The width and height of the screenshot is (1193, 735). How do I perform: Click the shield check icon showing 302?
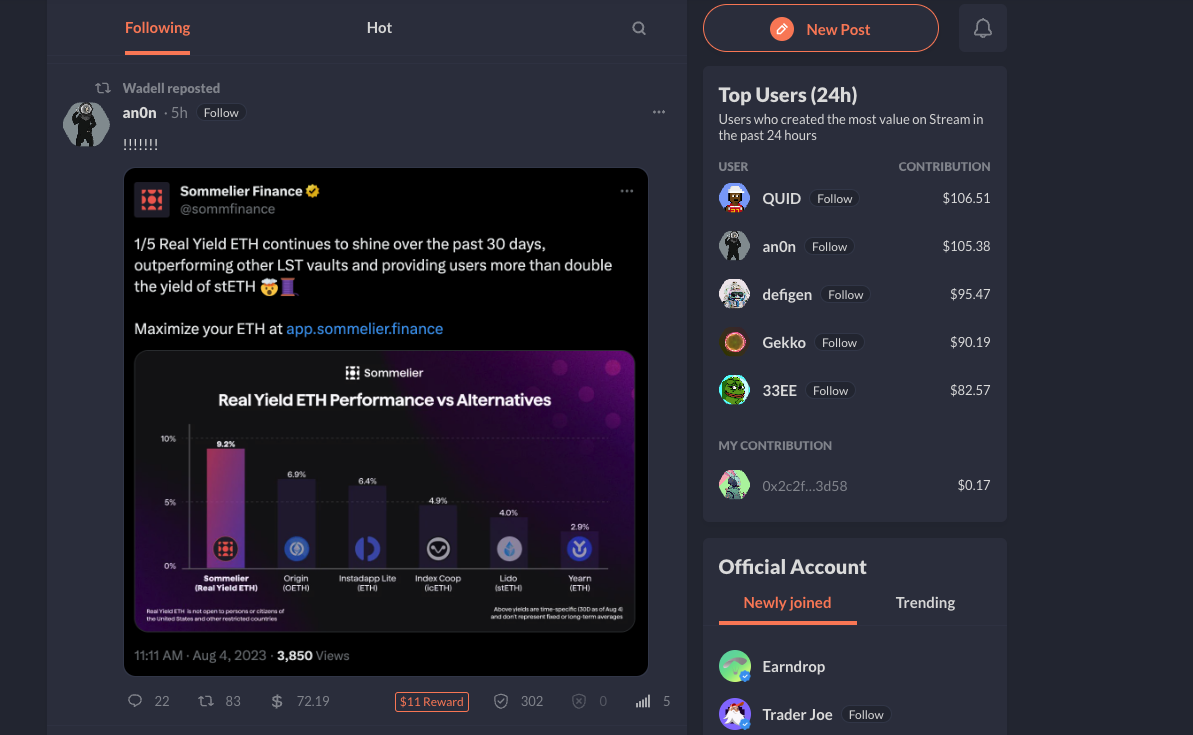501,701
